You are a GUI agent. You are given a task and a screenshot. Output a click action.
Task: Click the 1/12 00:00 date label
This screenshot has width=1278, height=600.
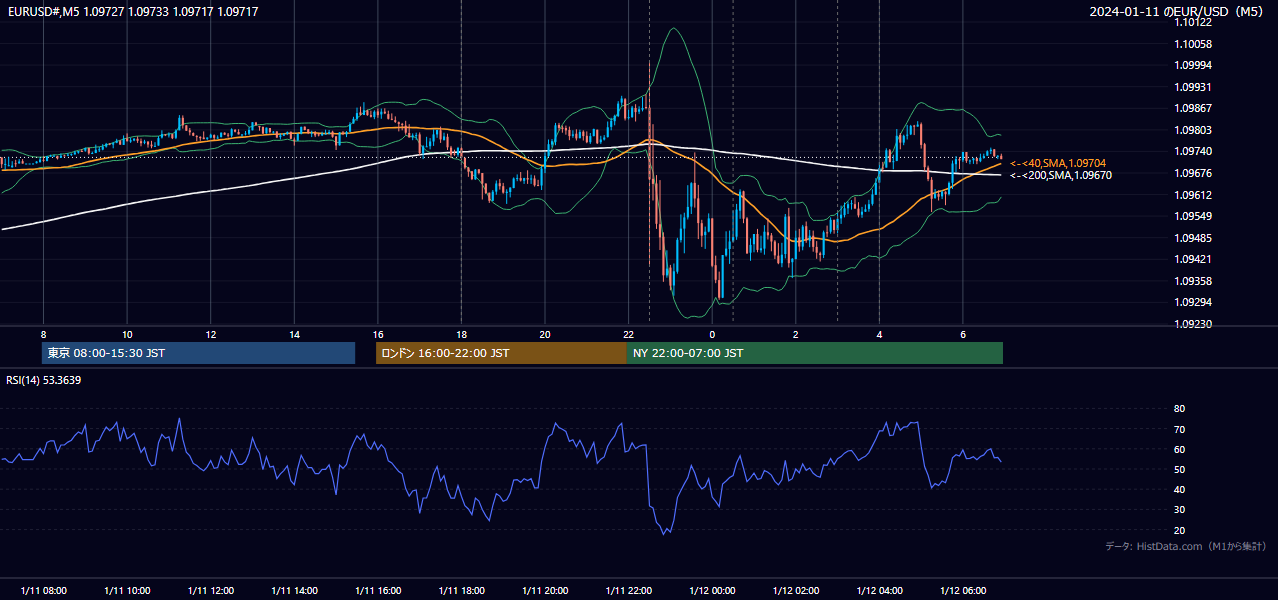coord(712,591)
